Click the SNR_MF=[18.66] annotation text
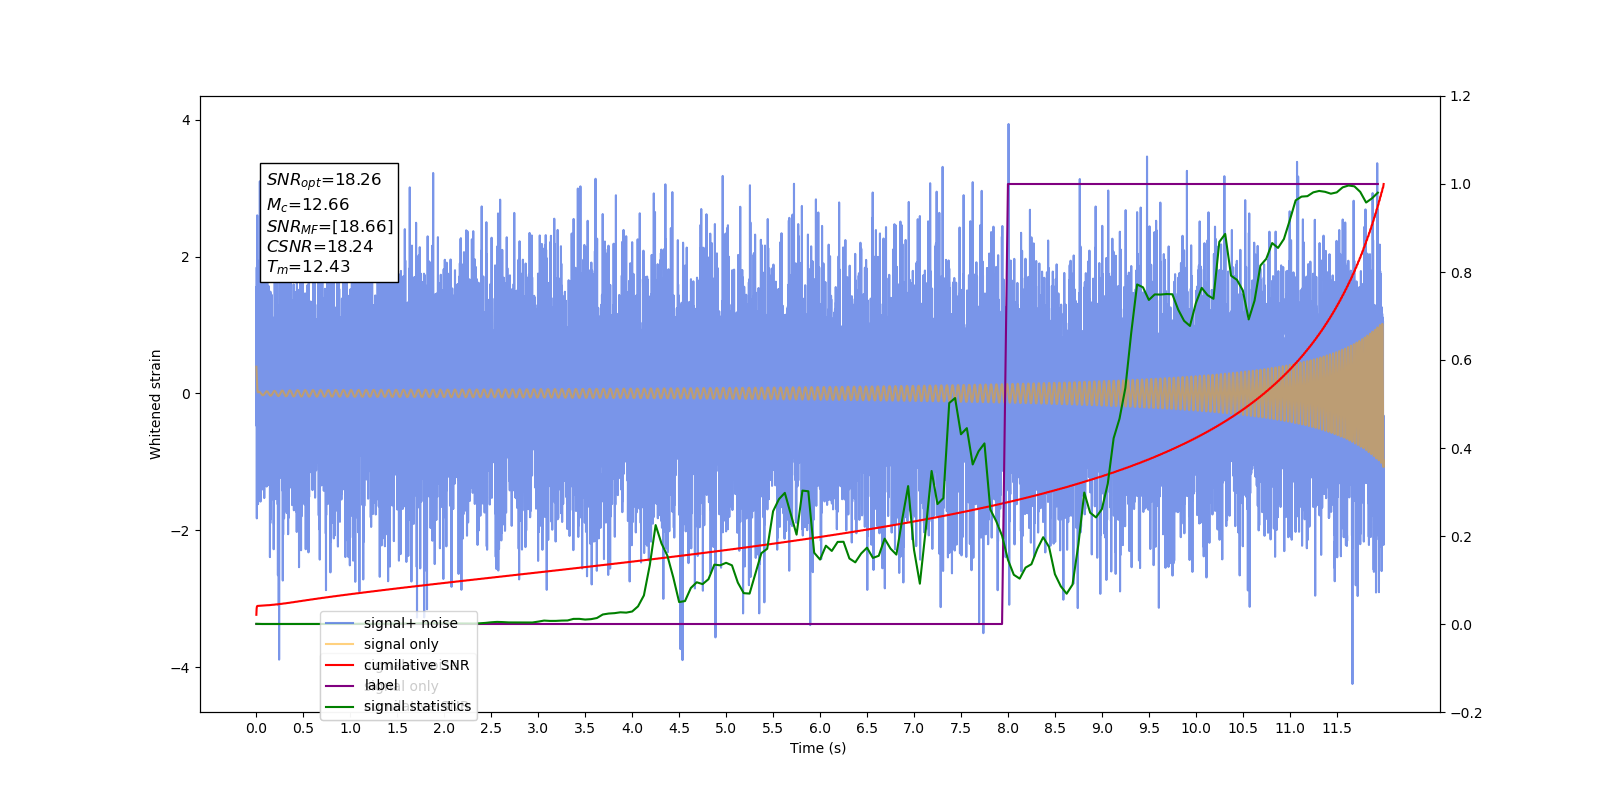The height and width of the screenshot is (800, 1600). point(330,227)
